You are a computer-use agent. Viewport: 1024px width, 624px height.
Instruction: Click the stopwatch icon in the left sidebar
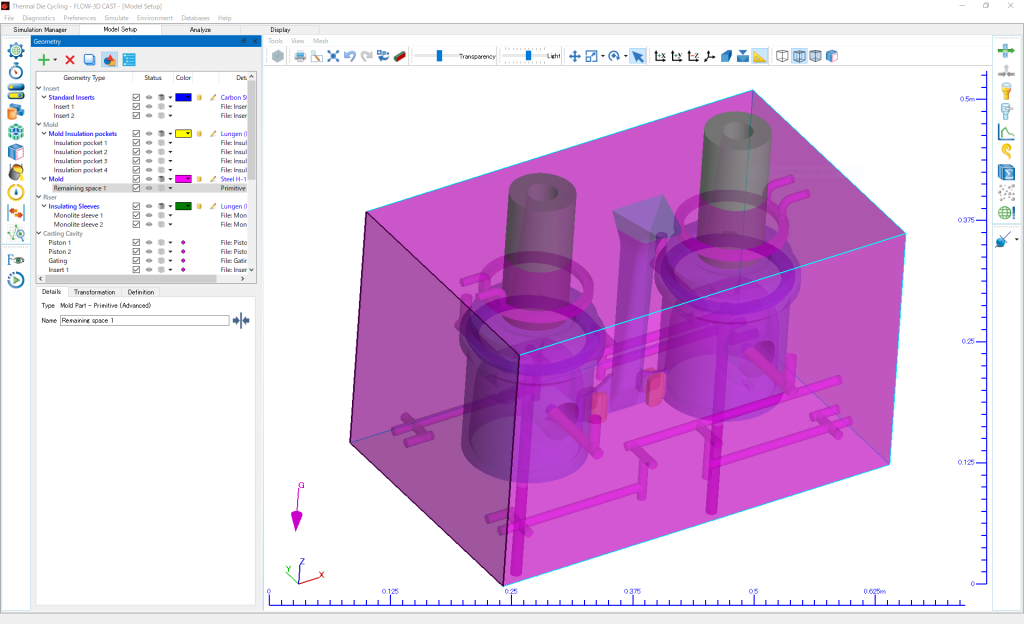pyautogui.click(x=15, y=71)
